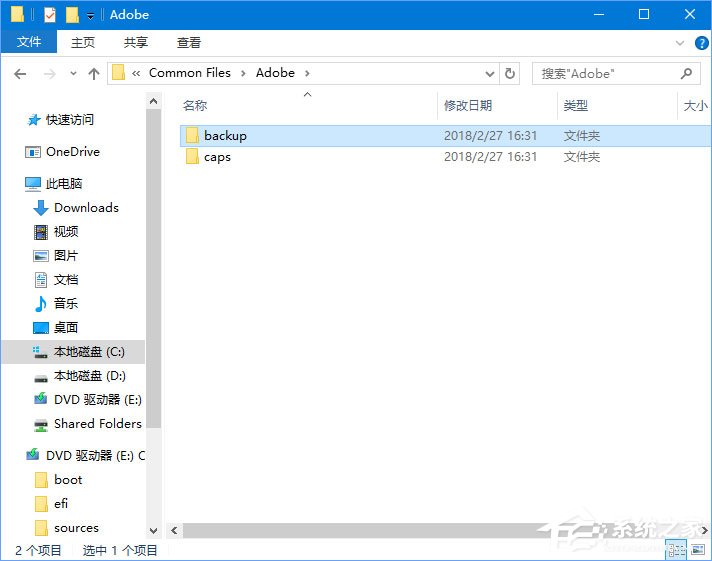Viewport: 712px width, 561px height.
Task: Click the search magnifier icon
Action: click(x=687, y=73)
